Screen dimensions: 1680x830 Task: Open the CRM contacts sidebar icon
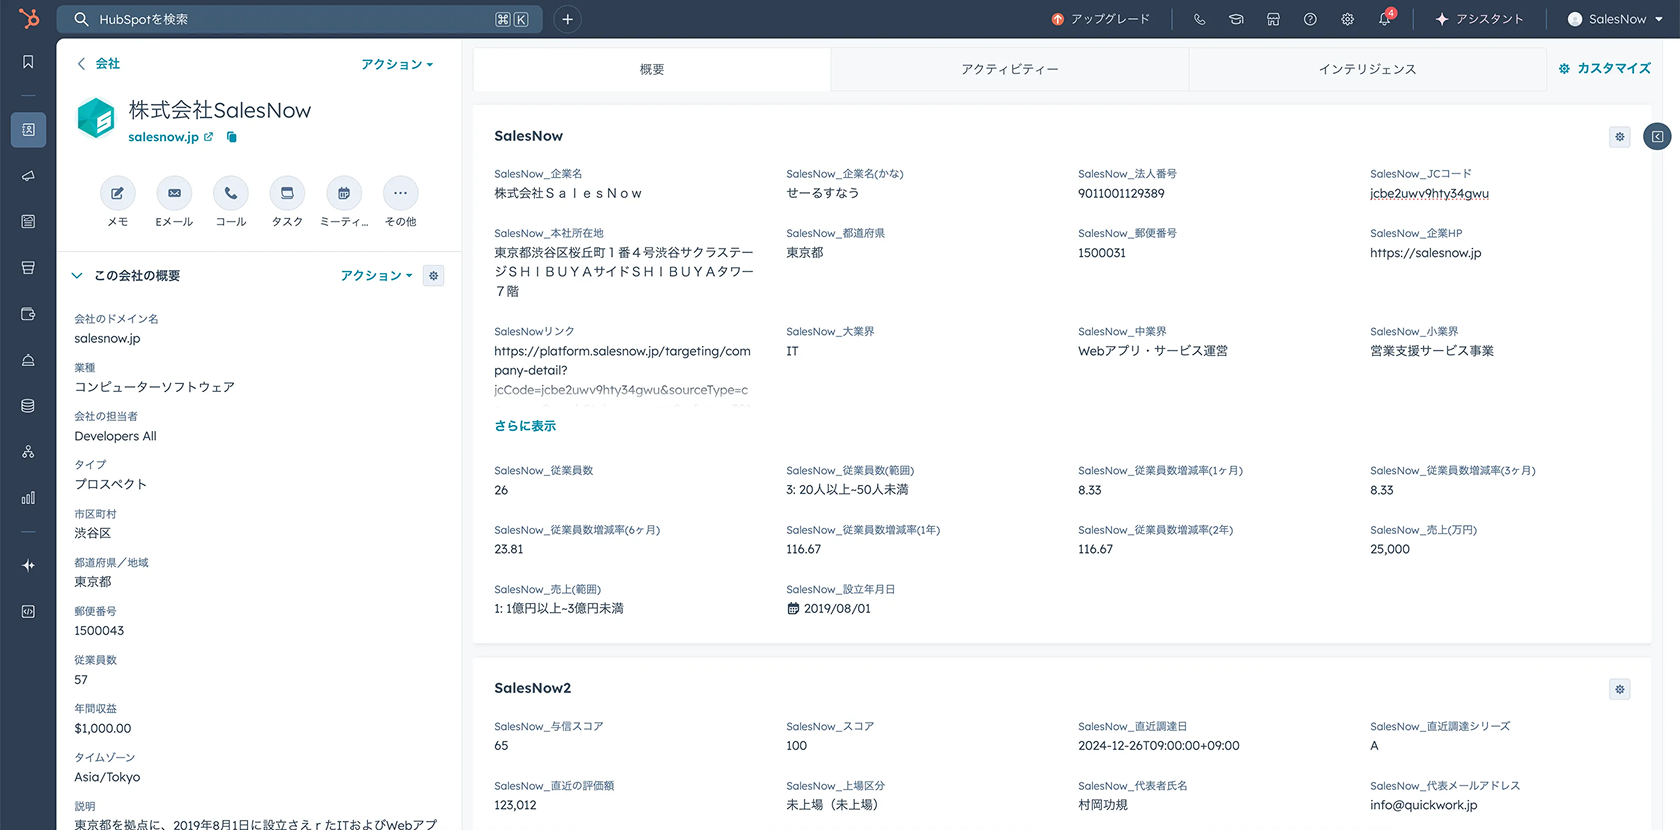(28, 130)
